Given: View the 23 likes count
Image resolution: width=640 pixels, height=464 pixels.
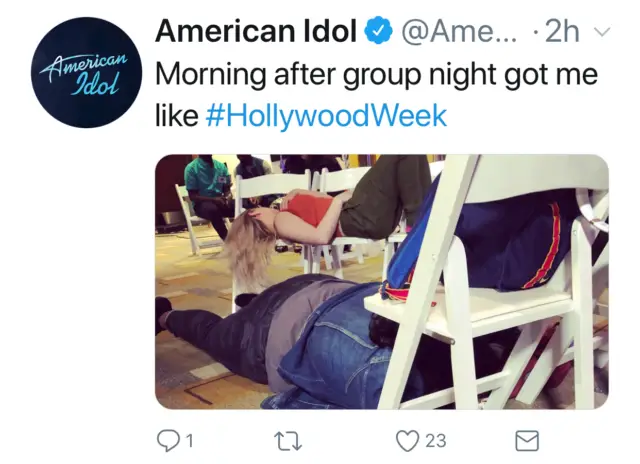Looking at the screenshot, I should pyautogui.click(x=436, y=441).
